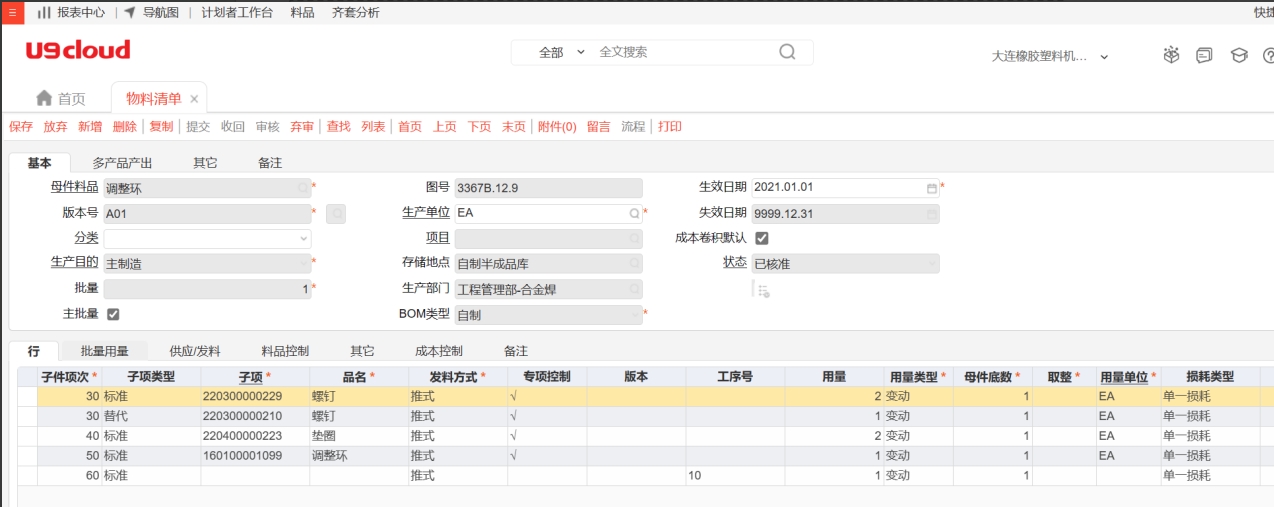Click the 全文搜索 search input

tap(685, 52)
